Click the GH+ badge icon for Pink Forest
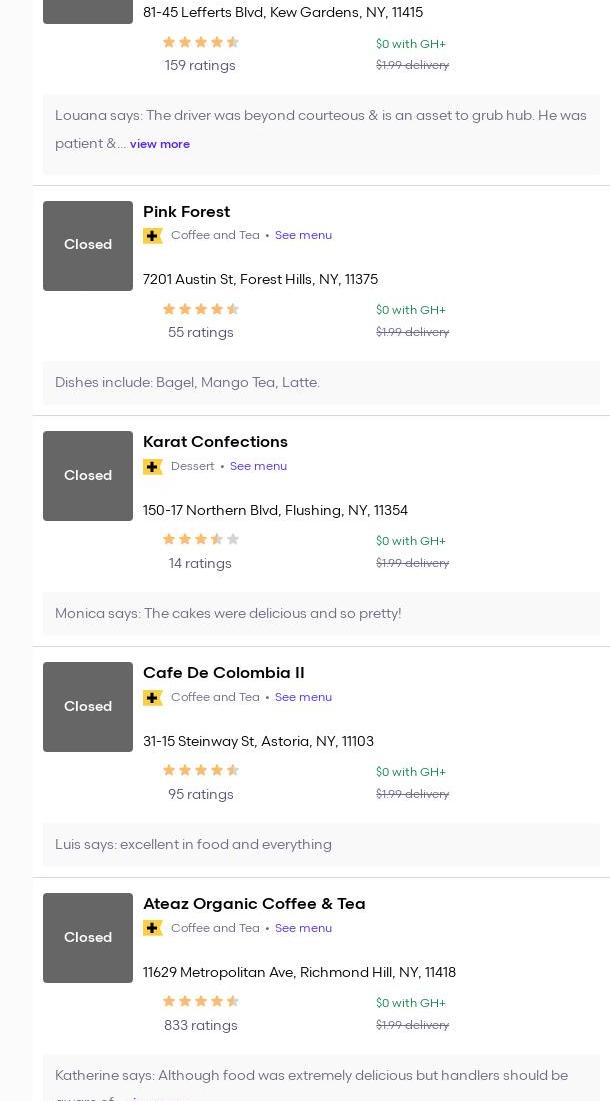The width and height of the screenshot is (610, 1101). tap(153, 236)
